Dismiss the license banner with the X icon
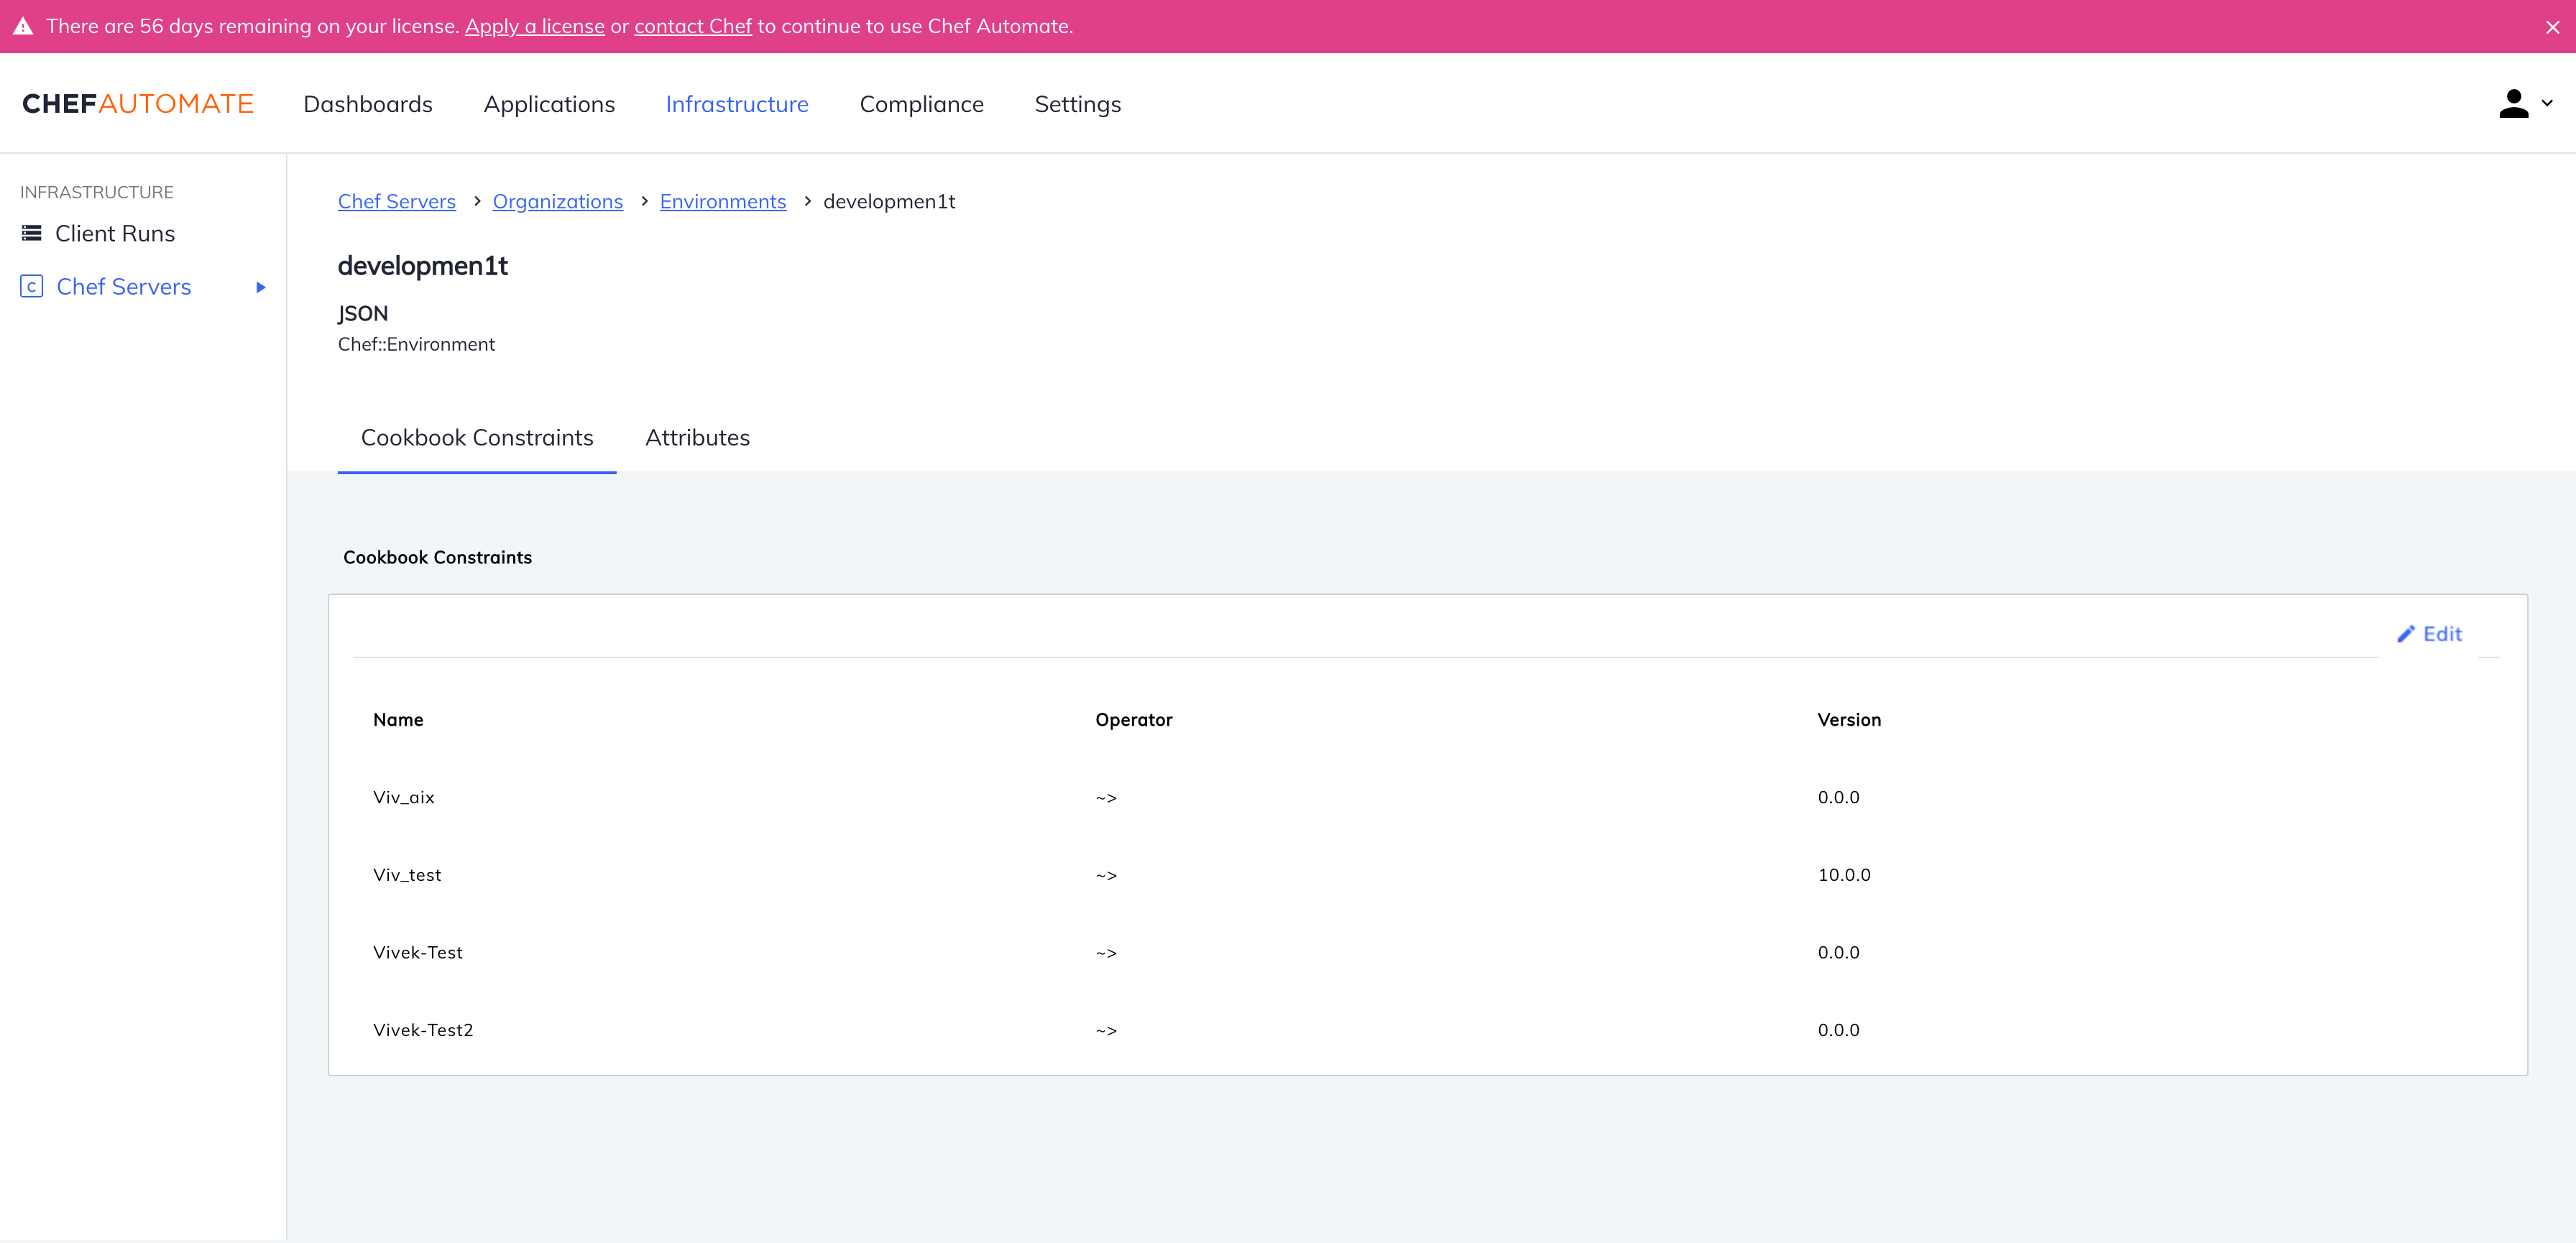 click(2553, 27)
